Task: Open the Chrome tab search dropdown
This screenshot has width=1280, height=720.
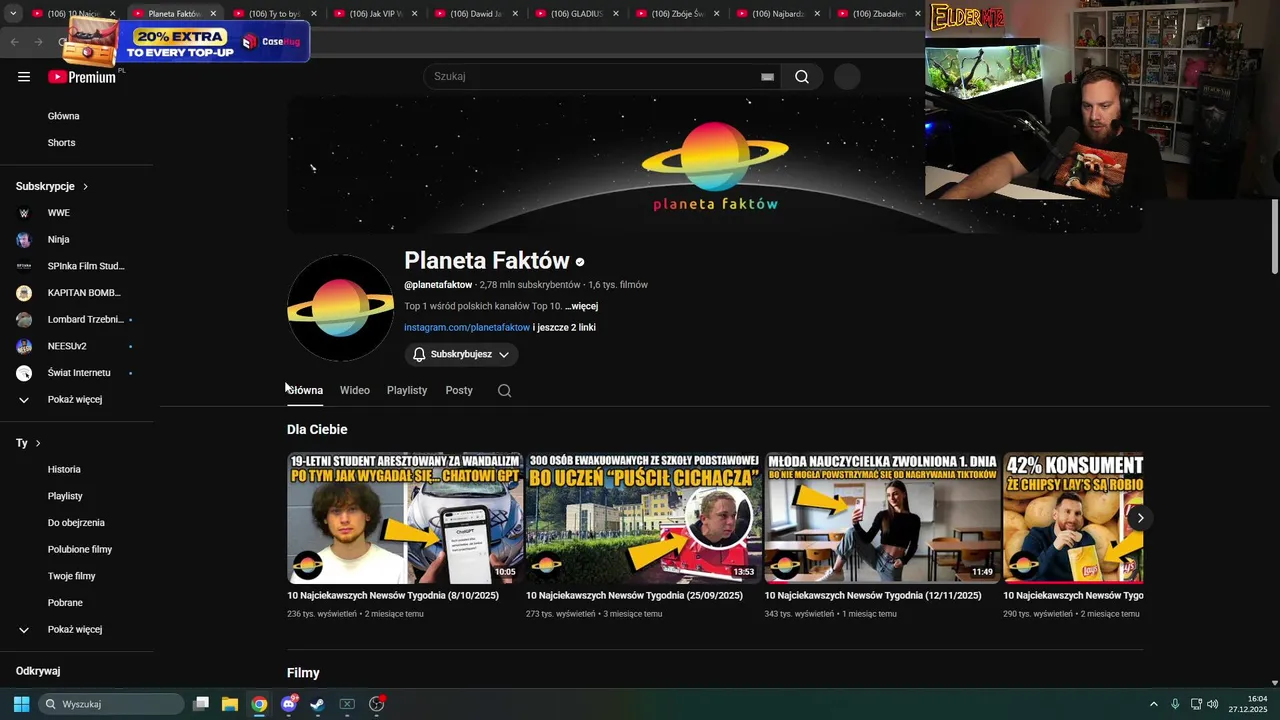Action: pyautogui.click(x=13, y=14)
